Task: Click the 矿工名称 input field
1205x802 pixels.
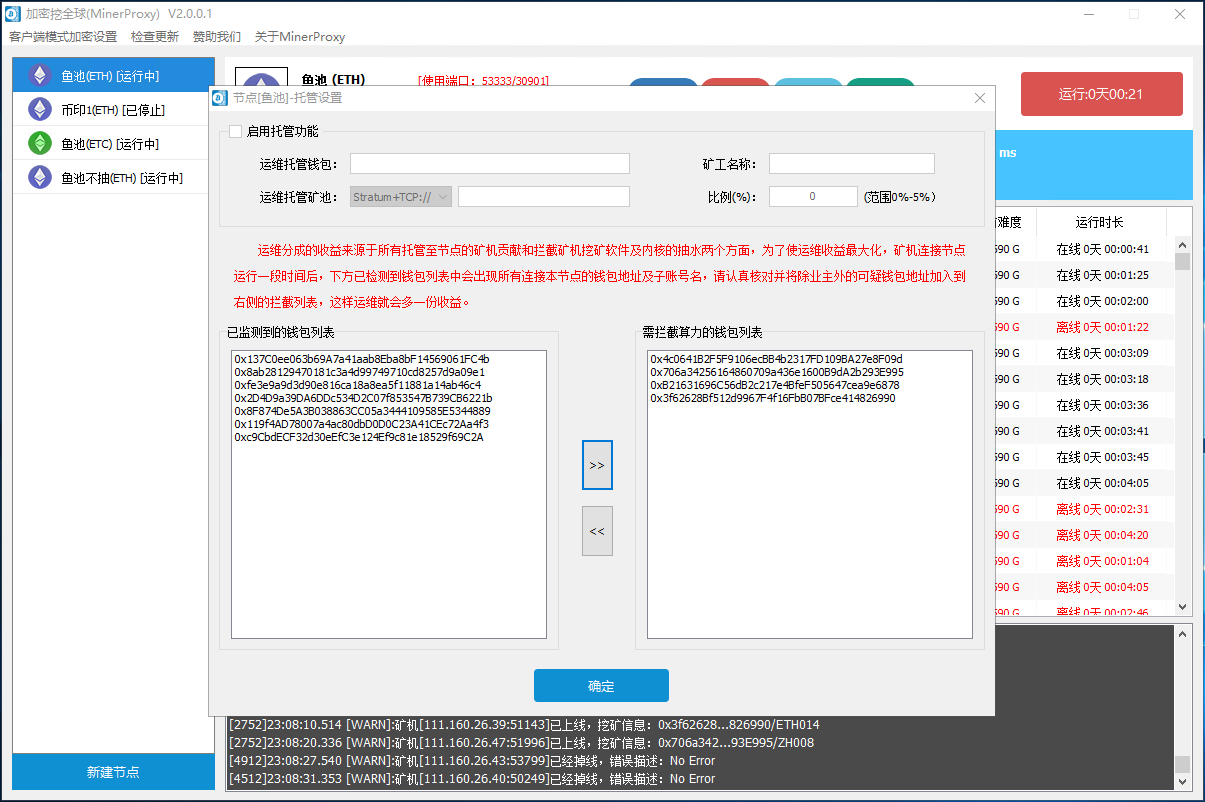Action: click(851, 164)
